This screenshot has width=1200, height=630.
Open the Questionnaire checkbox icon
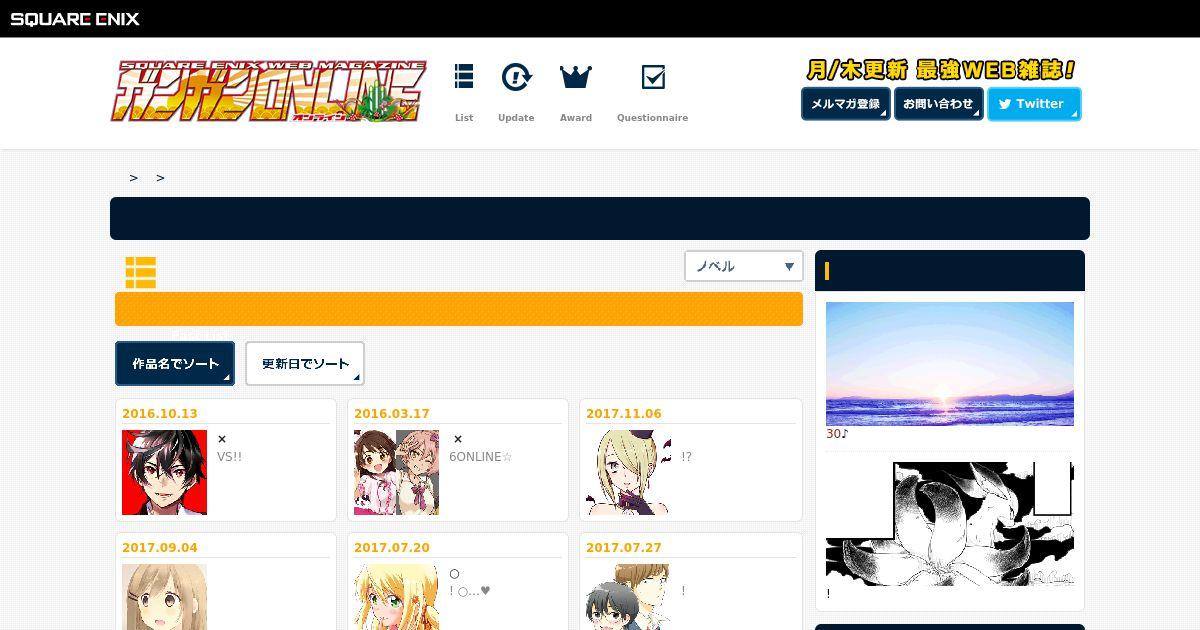[x=653, y=77]
